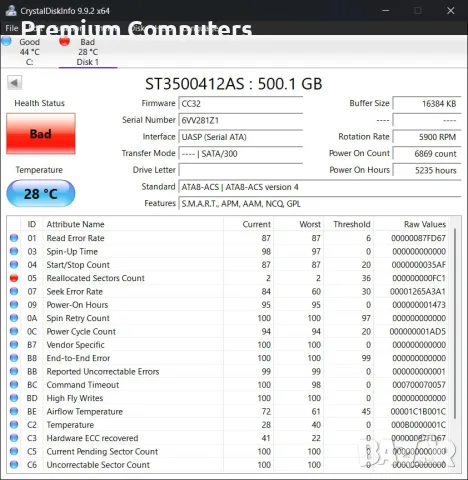The height and width of the screenshot is (480, 468).
Task: Click the blue status dot for Spin Retry Count
Action: pyautogui.click(x=14, y=318)
